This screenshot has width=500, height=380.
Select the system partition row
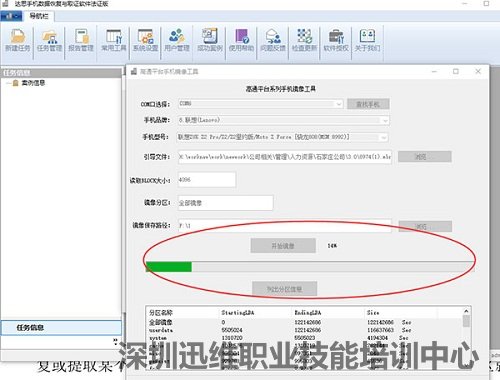coord(305,338)
